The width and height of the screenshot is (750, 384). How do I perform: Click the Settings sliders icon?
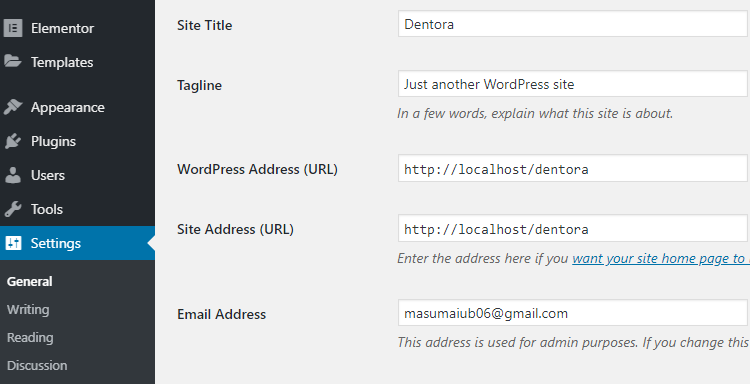[13, 243]
